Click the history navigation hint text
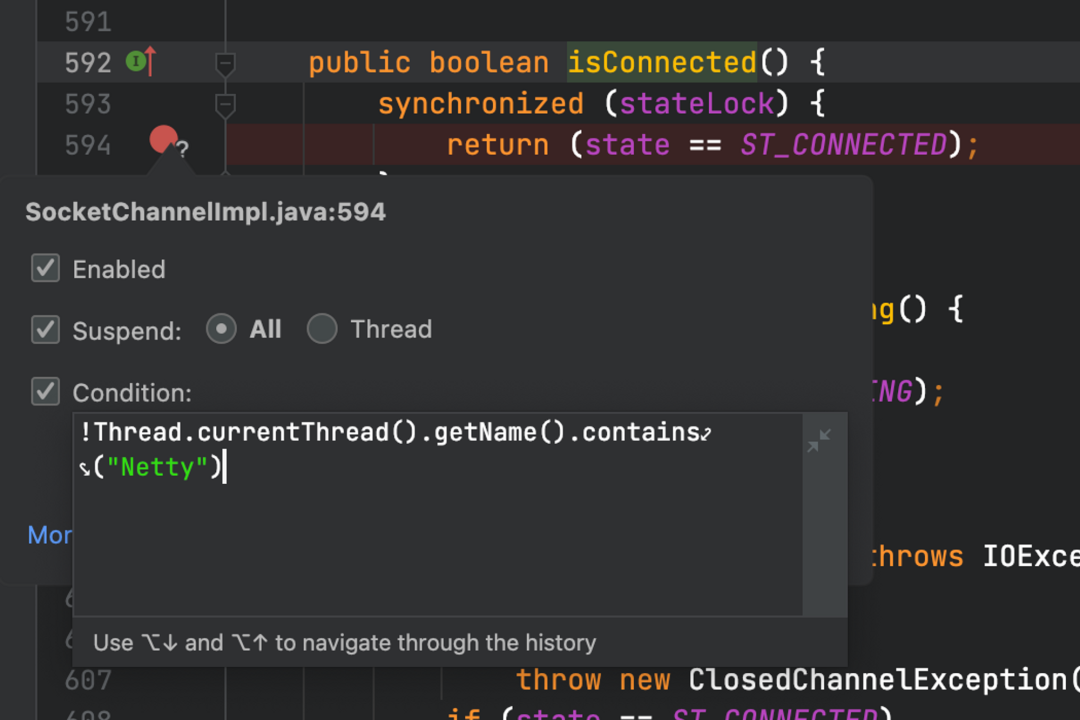Image resolution: width=1080 pixels, height=720 pixels. 344,643
